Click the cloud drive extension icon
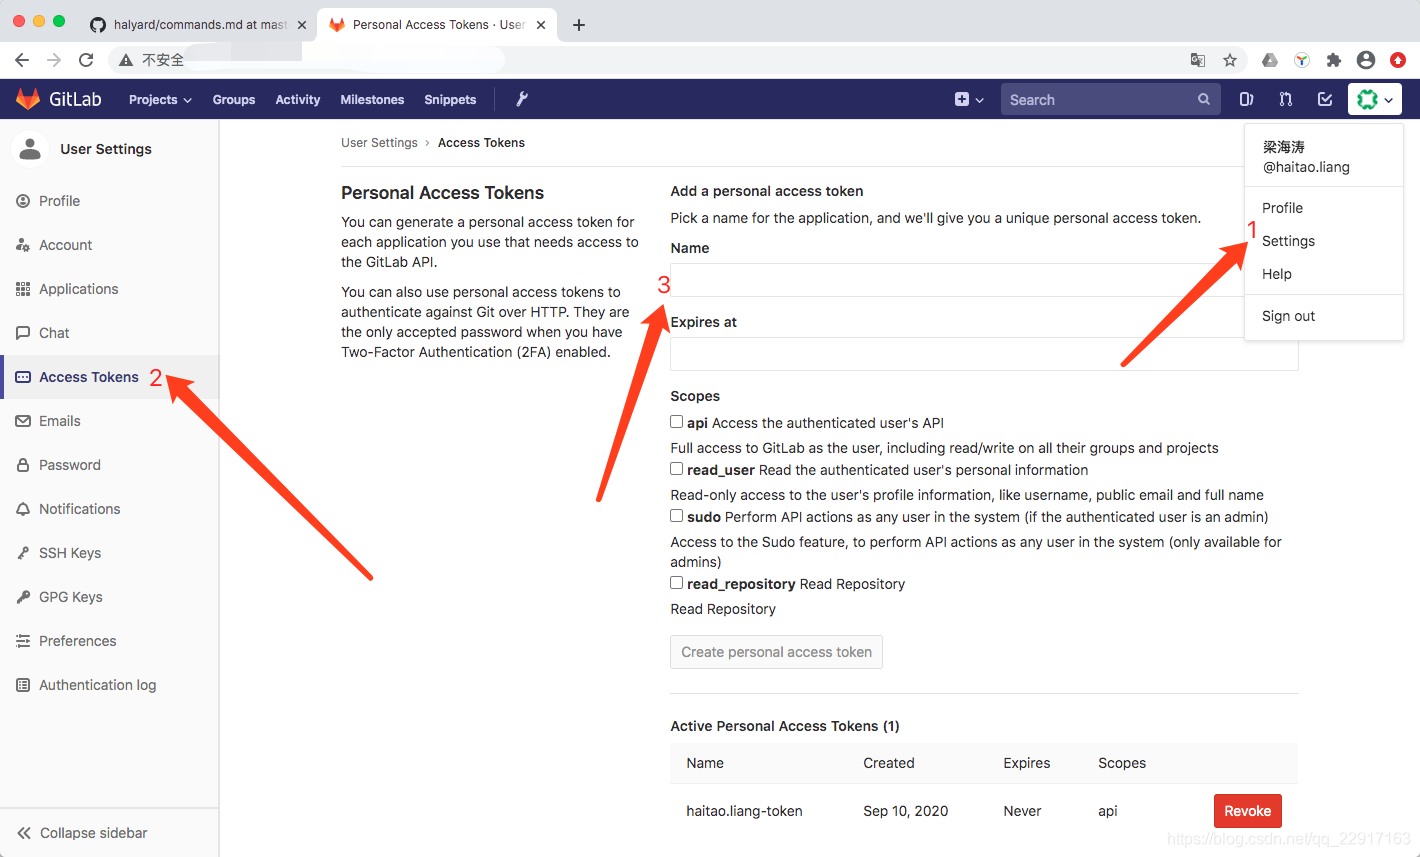Screen dimensions: 1420x857 click(x=1270, y=60)
